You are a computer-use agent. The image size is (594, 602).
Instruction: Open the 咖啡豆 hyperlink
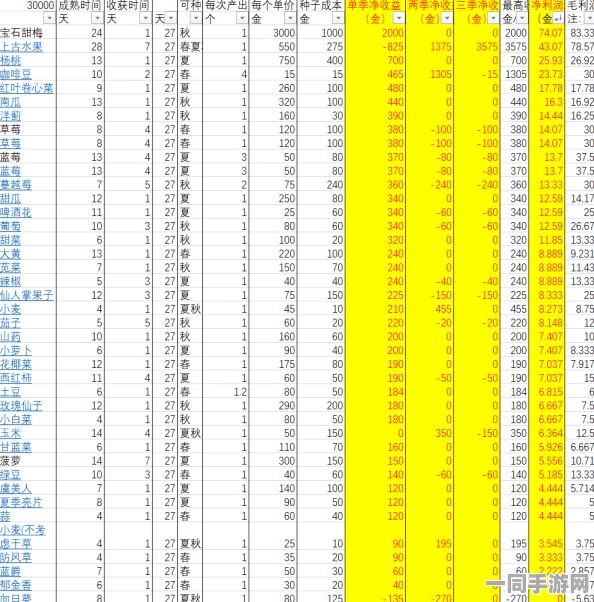click(x=16, y=74)
